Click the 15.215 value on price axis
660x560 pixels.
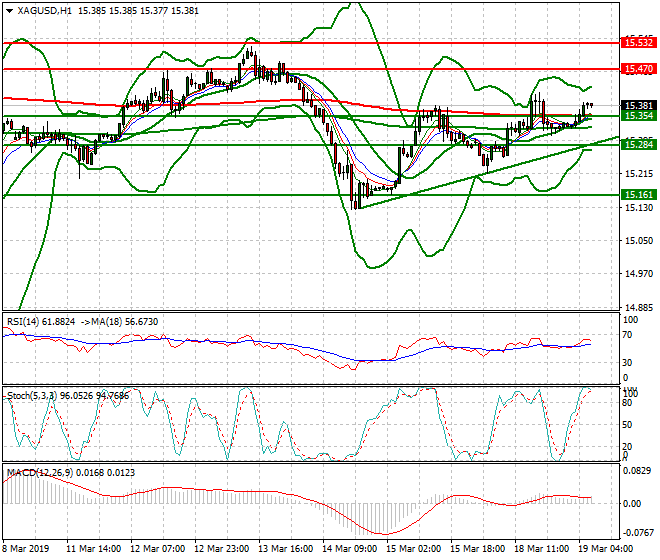point(637,174)
